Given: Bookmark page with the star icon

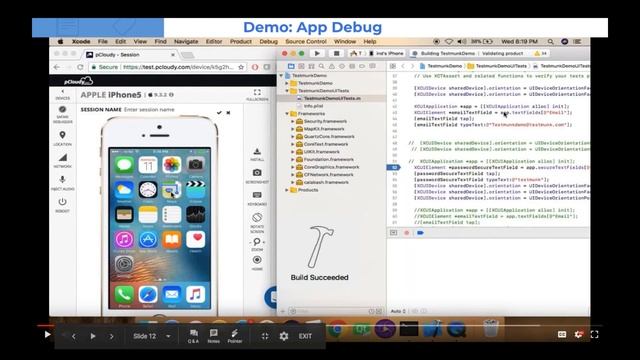Looking at the screenshot, I should [241, 67].
